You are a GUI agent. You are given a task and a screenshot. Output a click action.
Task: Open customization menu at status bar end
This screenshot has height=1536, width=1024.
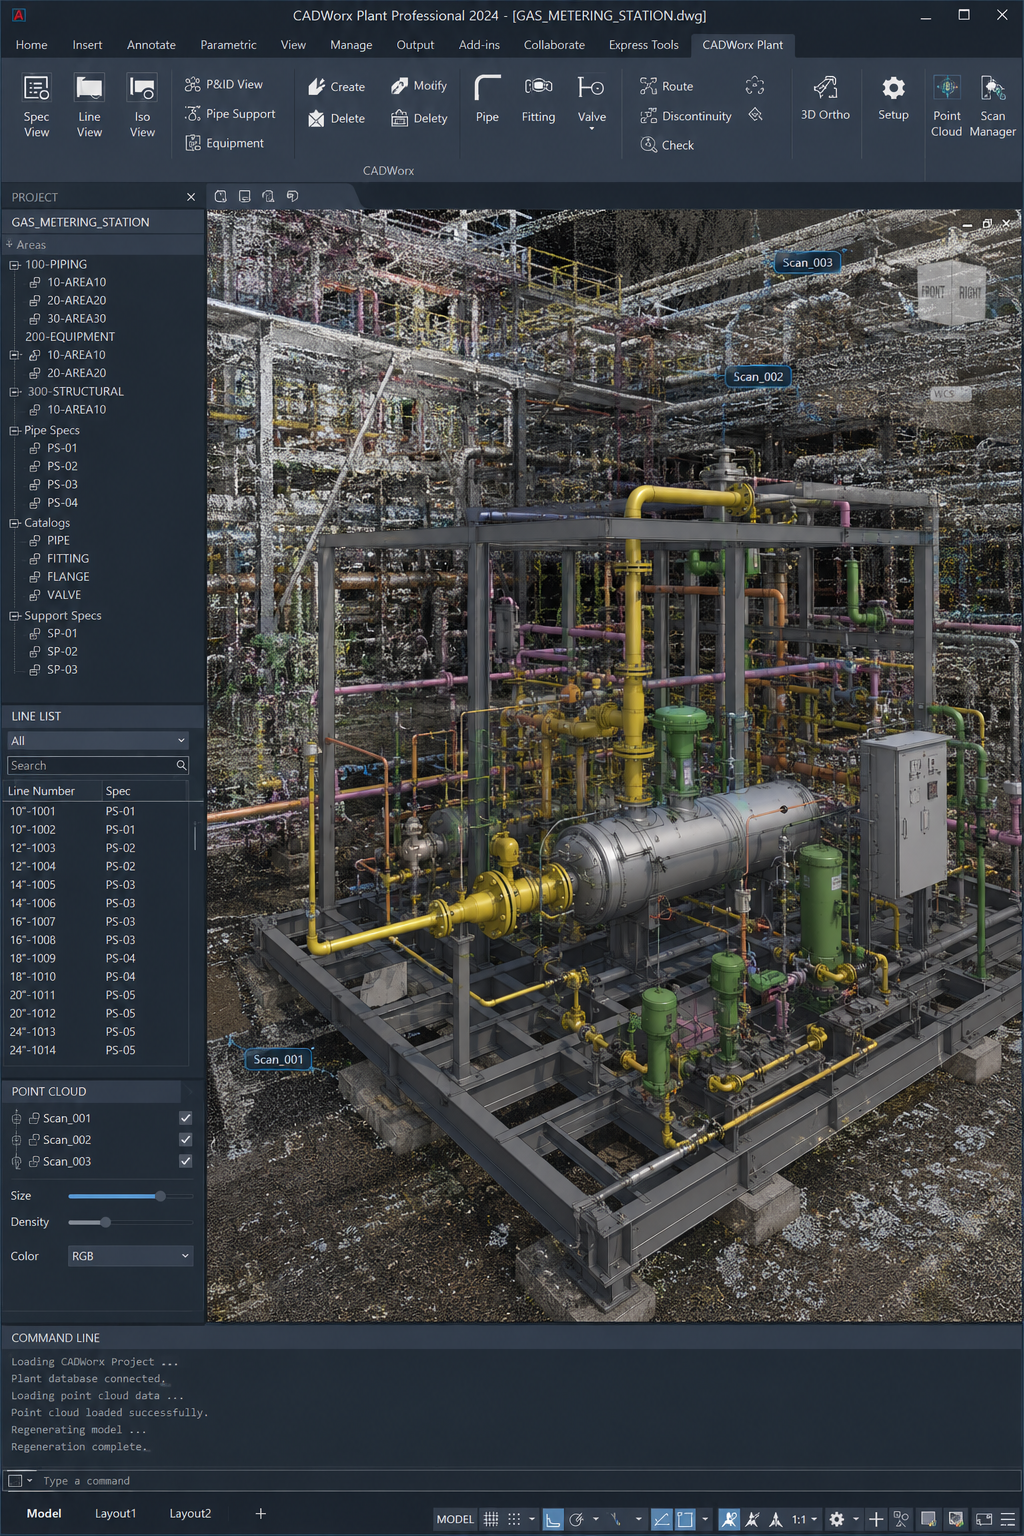pyautogui.click(x=1008, y=1519)
